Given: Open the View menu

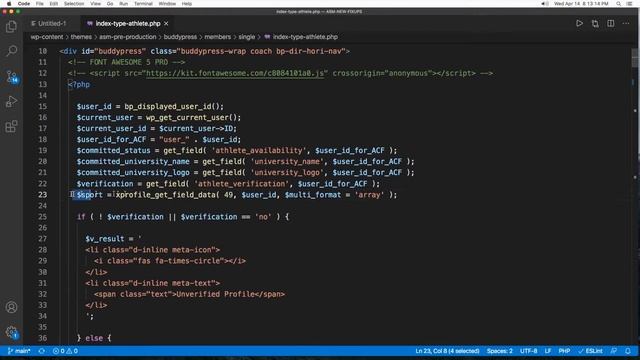Looking at the screenshot, I should (96, 4).
